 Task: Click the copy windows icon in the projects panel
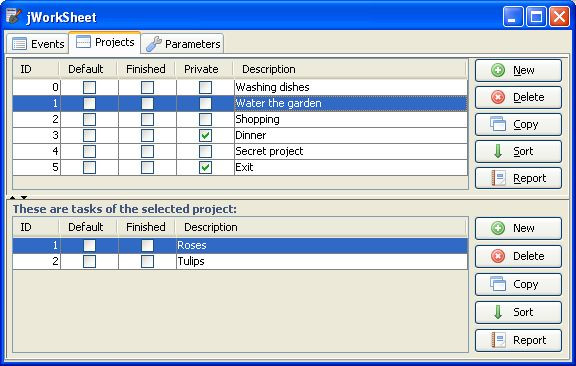click(x=498, y=124)
